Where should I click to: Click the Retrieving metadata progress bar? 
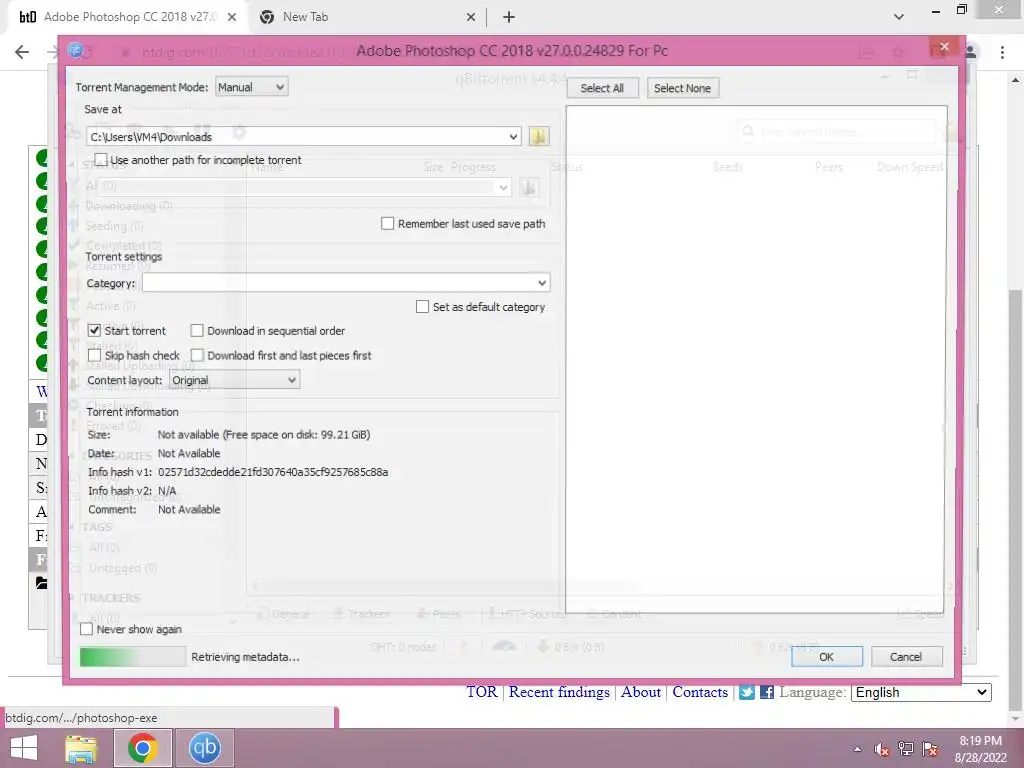(x=133, y=657)
